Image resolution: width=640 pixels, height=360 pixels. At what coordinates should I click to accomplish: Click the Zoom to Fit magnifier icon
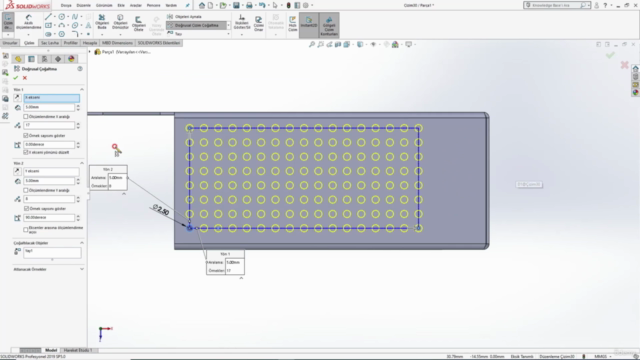point(312,44)
